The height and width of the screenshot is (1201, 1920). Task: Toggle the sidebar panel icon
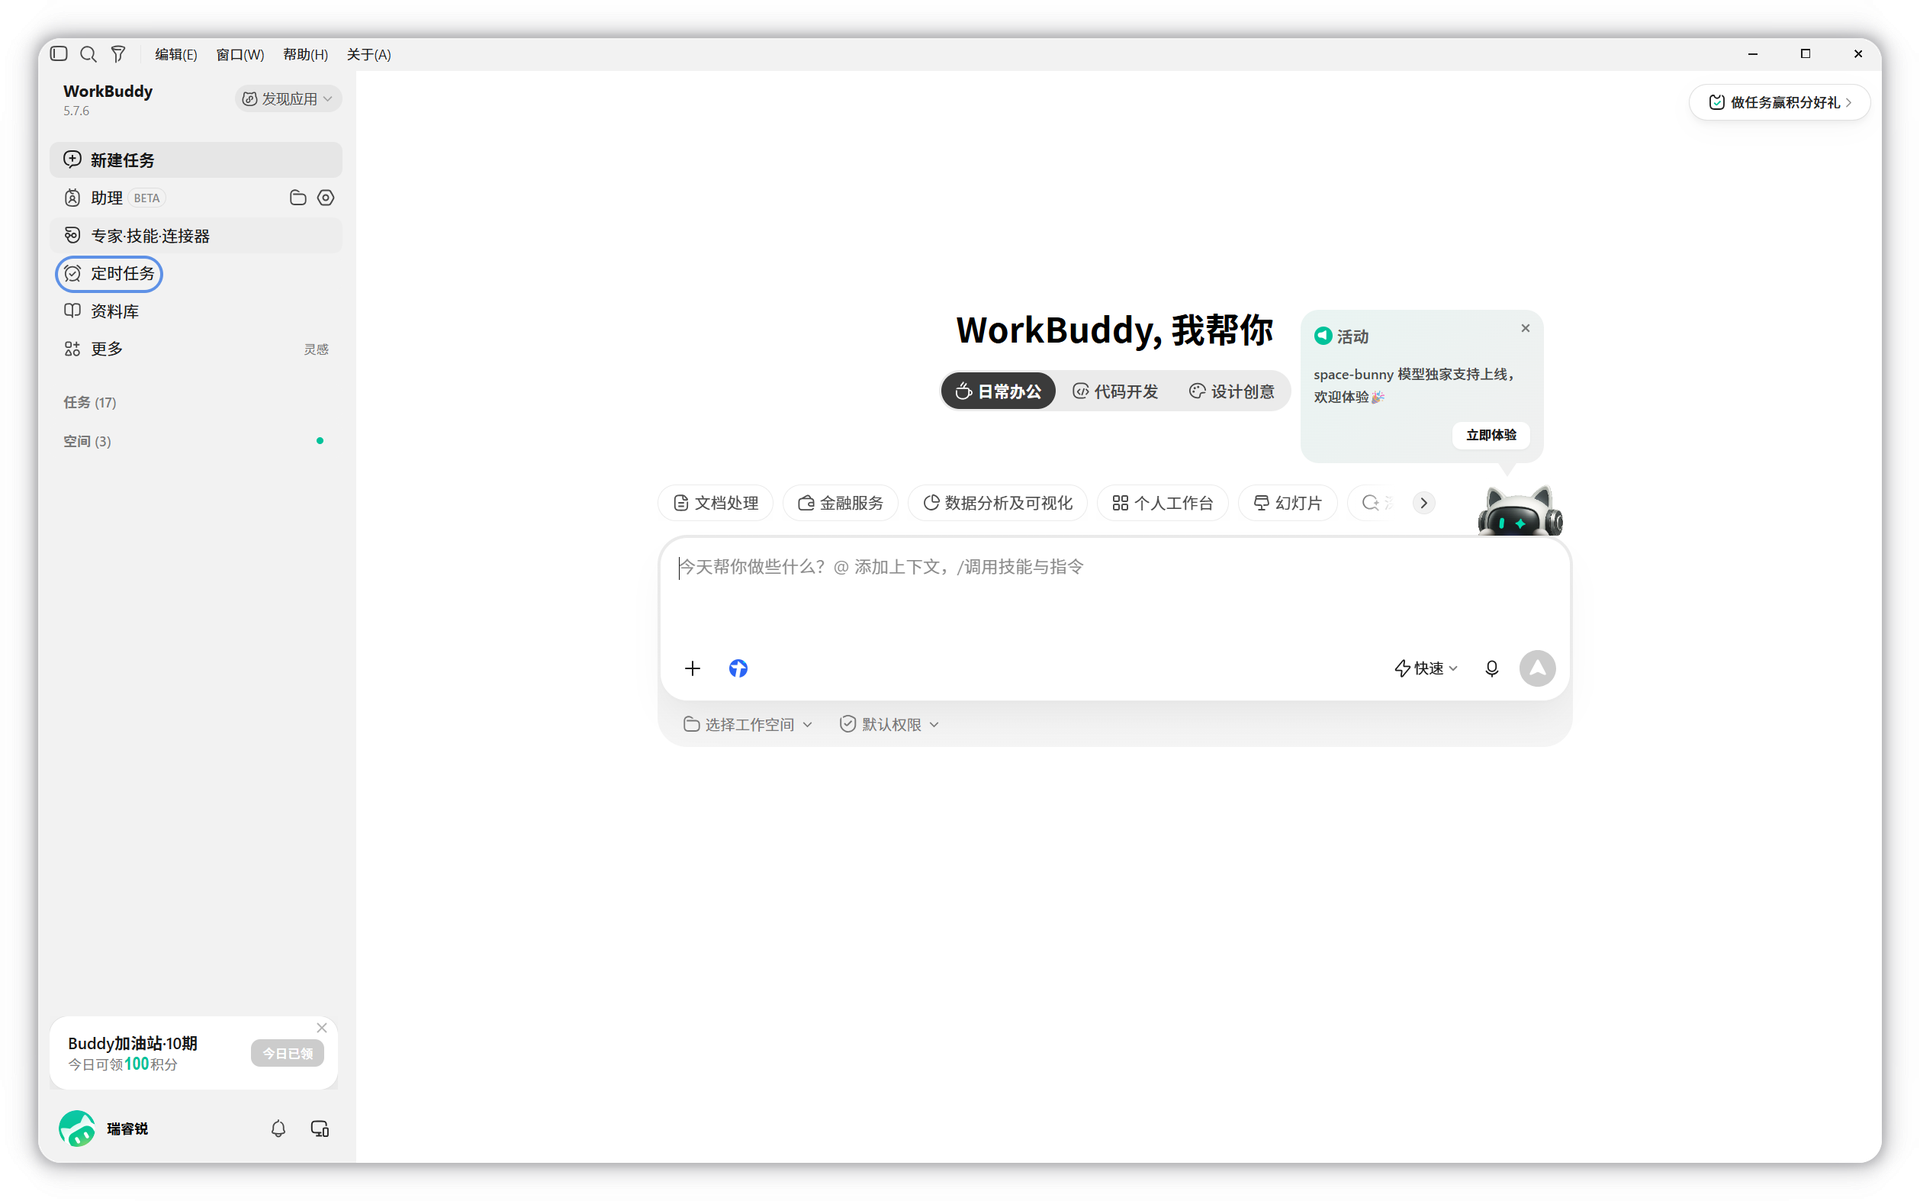click(x=59, y=54)
